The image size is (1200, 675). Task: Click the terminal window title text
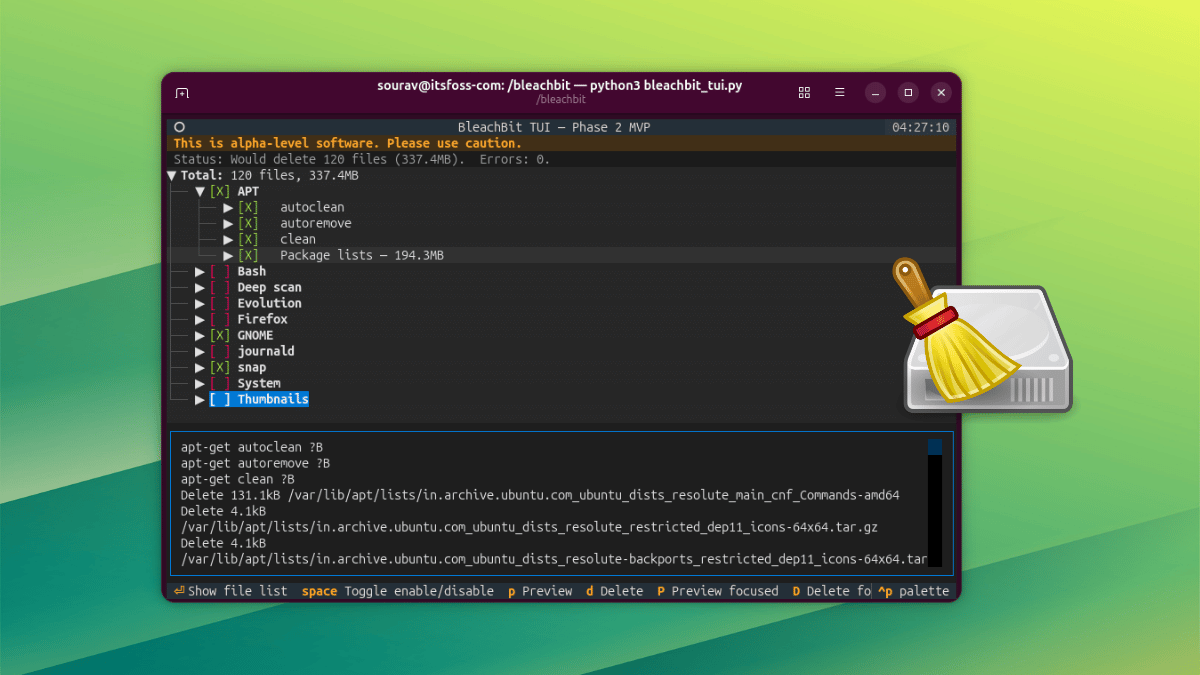[x=560, y=85]
